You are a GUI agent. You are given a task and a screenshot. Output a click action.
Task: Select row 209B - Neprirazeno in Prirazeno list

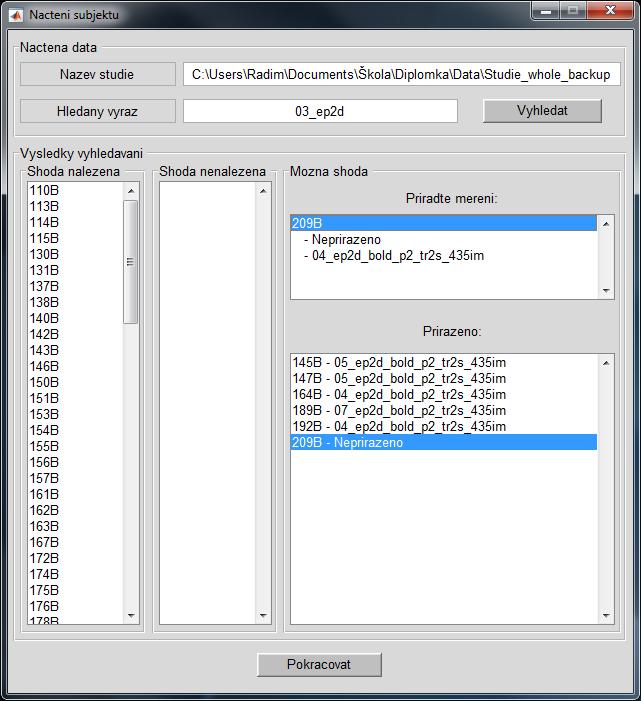pyautogui.click(x=443, y=442)
